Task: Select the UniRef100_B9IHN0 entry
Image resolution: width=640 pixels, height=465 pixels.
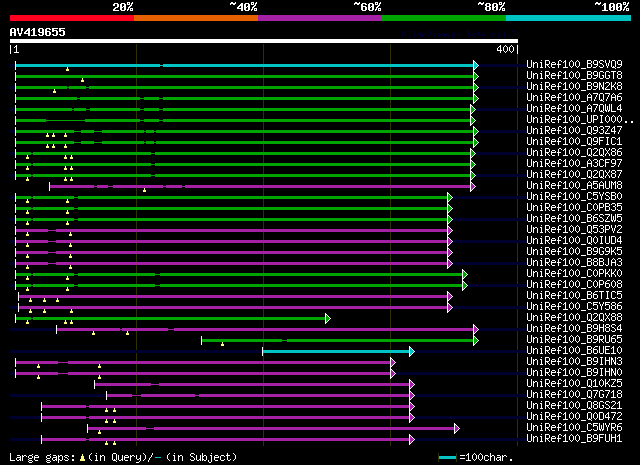Action: [574, 373]
